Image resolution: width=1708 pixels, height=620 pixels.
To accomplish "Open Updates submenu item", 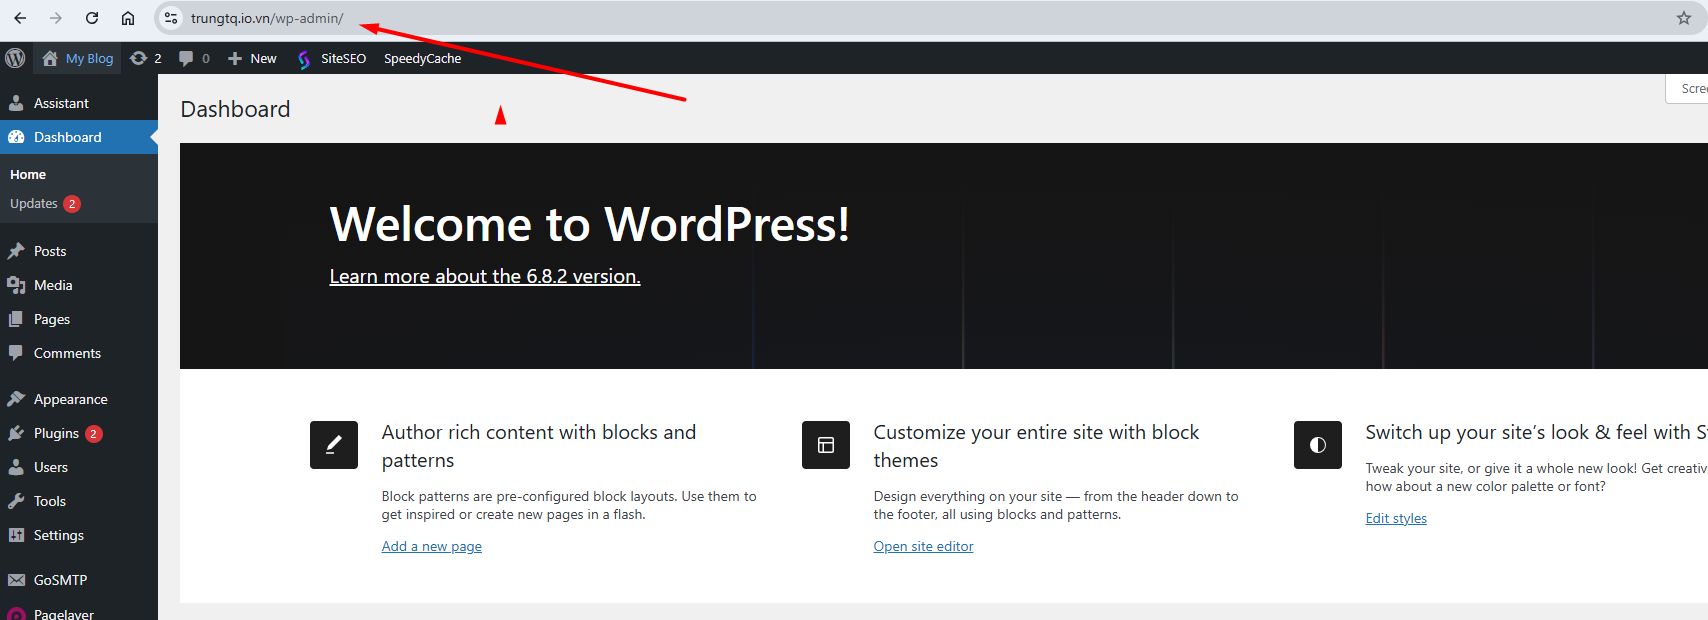I will (45, 203).
